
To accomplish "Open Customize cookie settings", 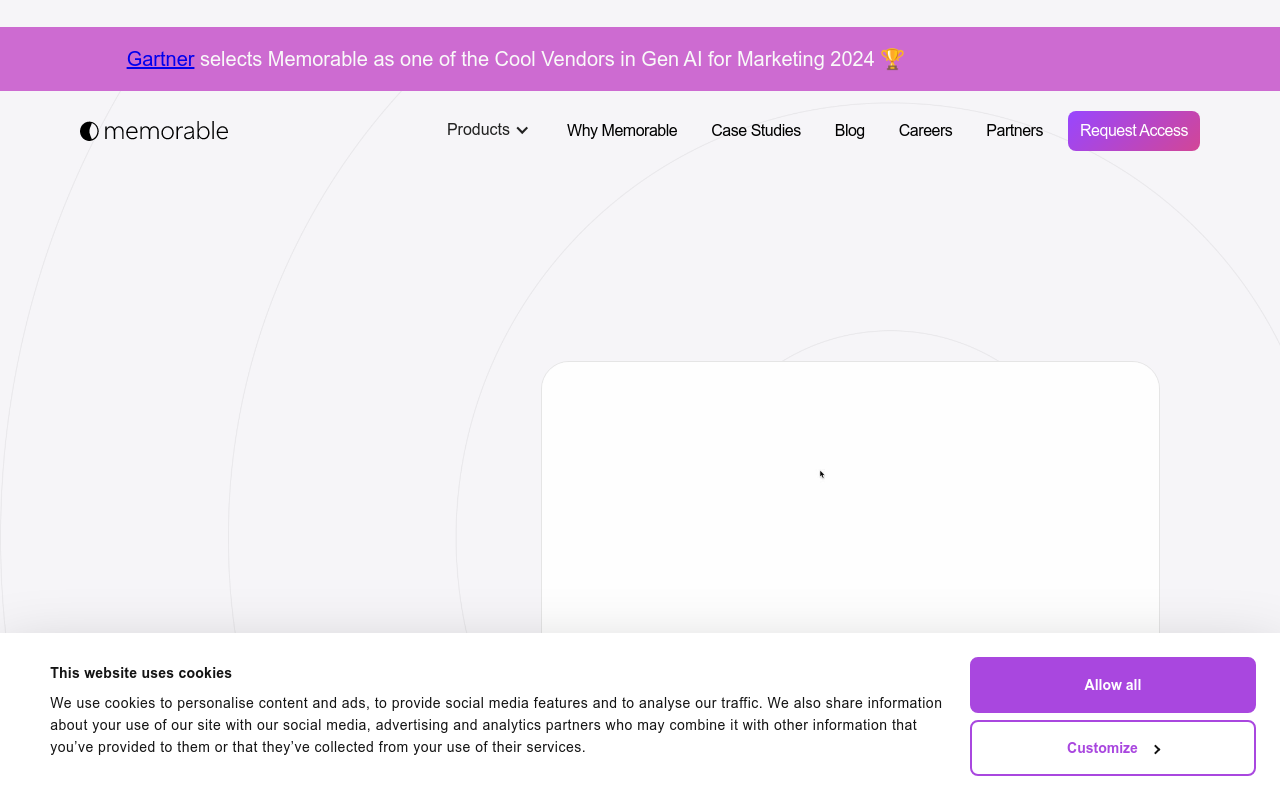I will pyautogui.click(x=1113, y=748).
